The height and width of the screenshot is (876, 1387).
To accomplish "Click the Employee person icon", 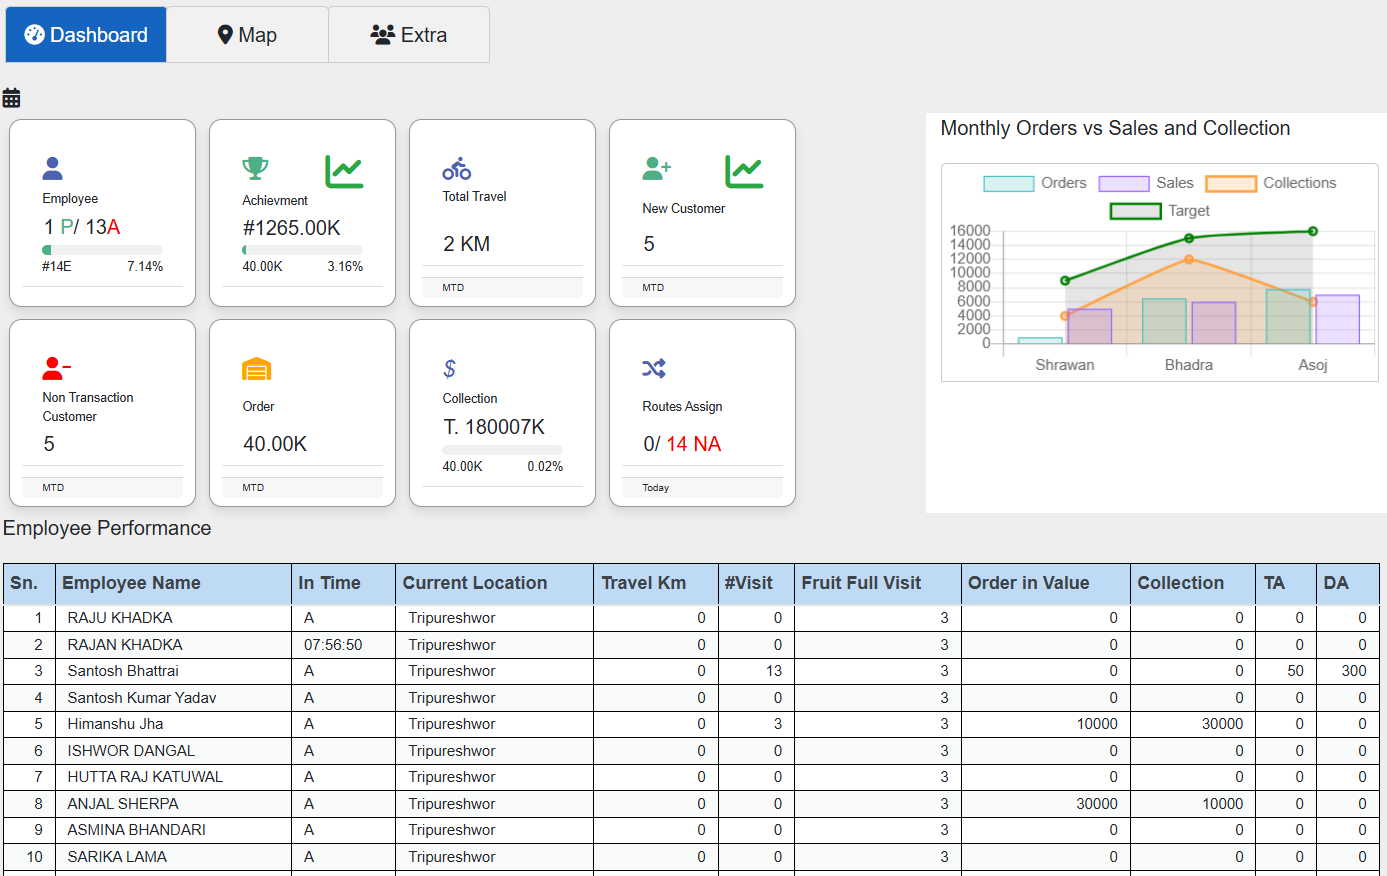I will pos(53,168).
